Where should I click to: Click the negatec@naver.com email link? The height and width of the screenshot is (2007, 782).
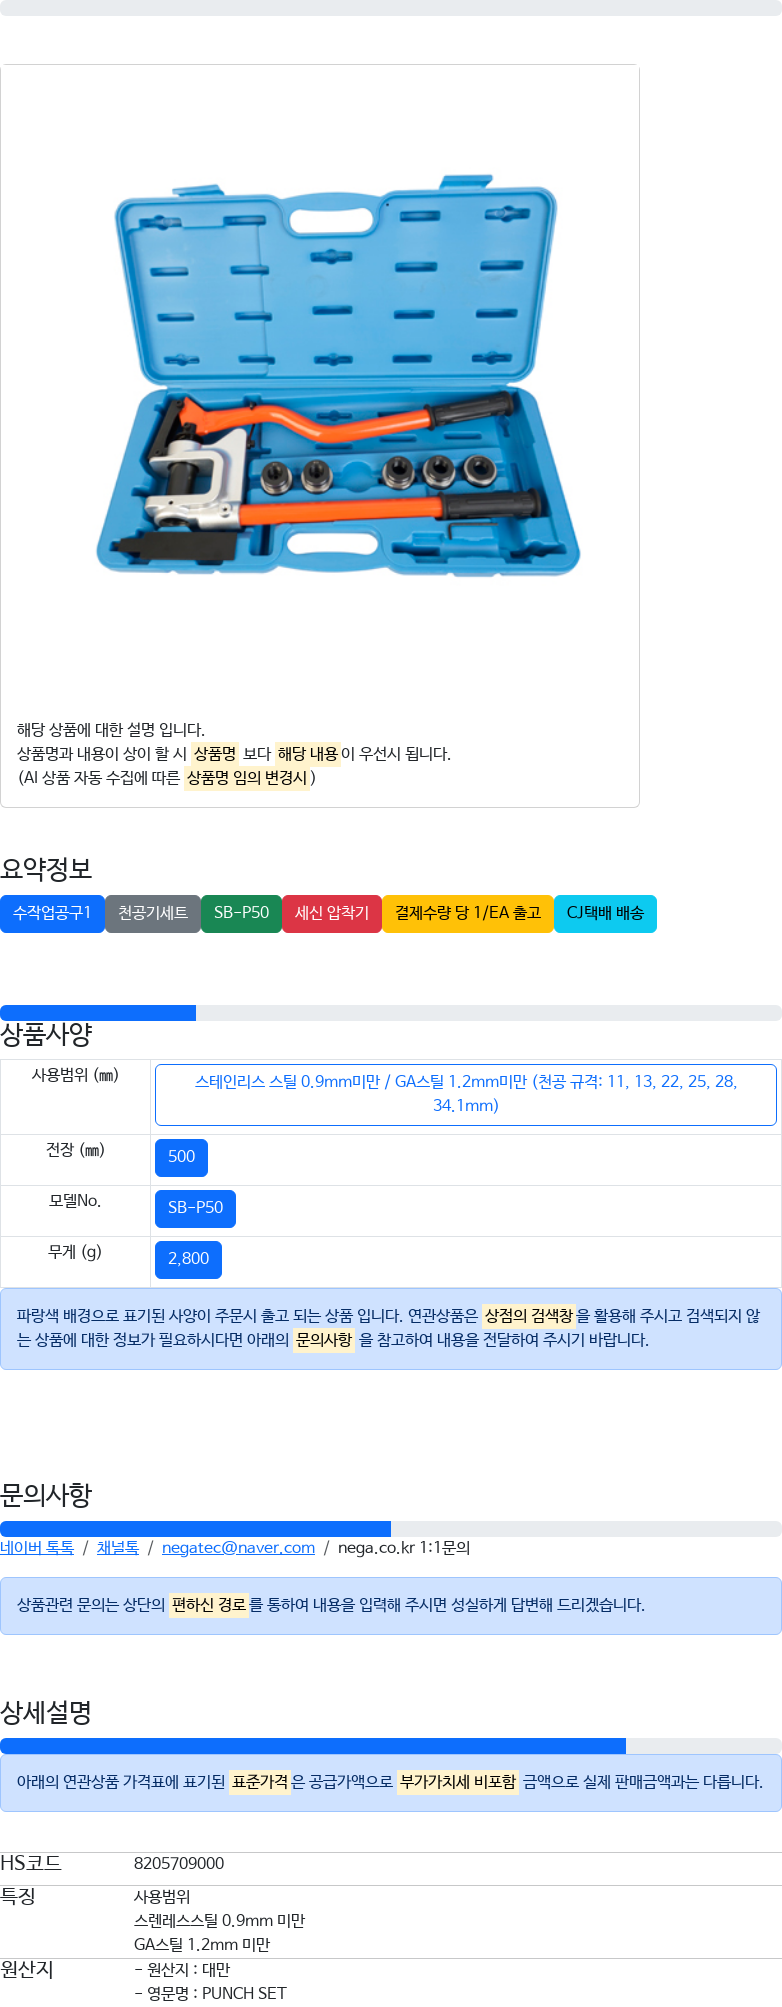click(238, 1548)
